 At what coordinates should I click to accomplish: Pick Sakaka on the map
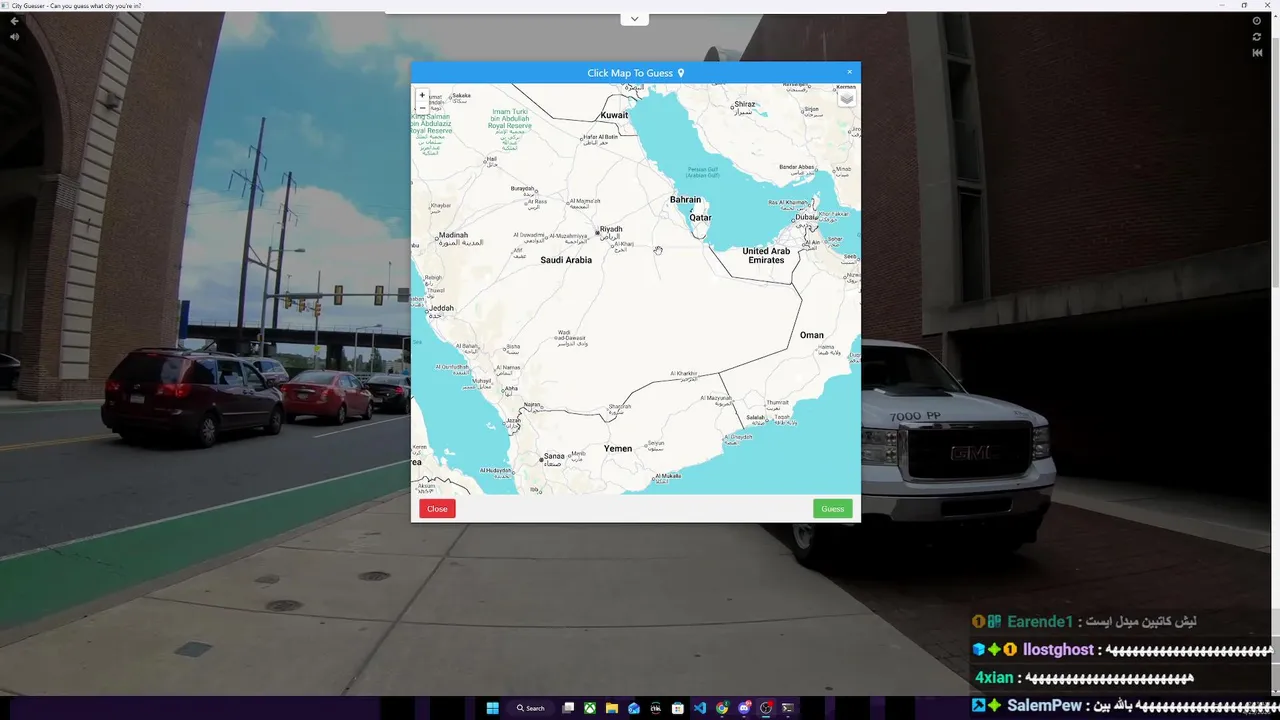click(461, 96)
